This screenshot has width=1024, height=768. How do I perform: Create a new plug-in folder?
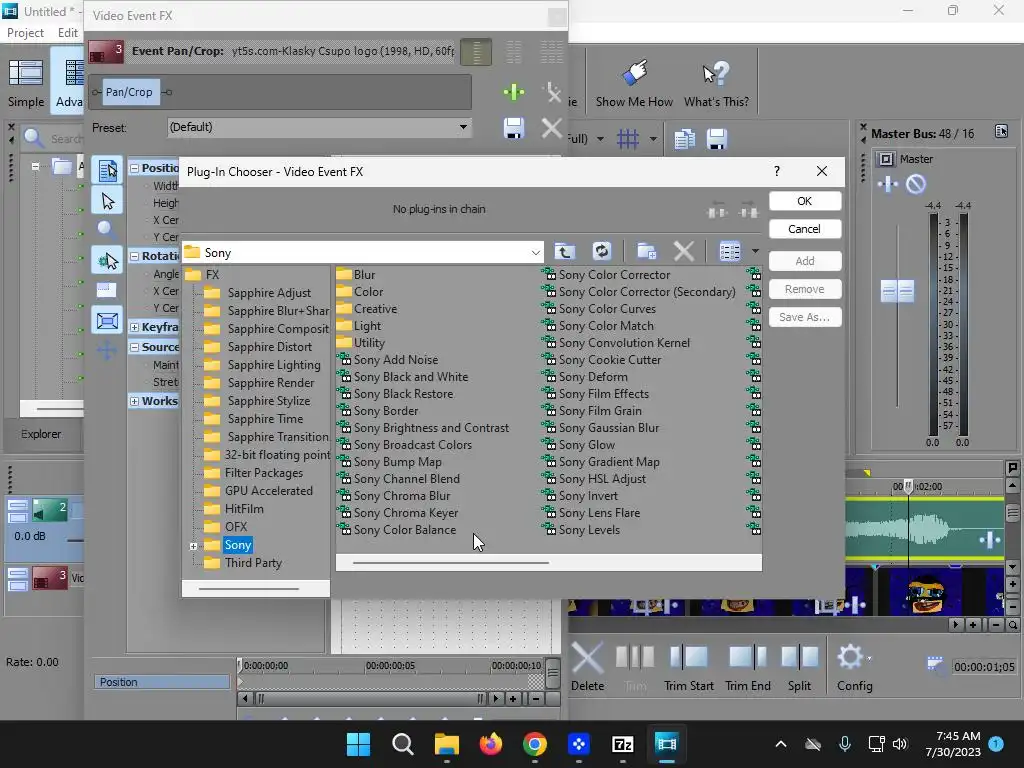click(647, 251)
